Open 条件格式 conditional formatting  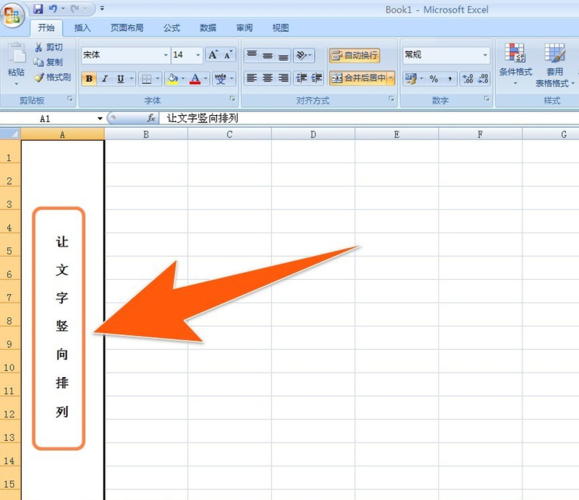click(515, 65)
